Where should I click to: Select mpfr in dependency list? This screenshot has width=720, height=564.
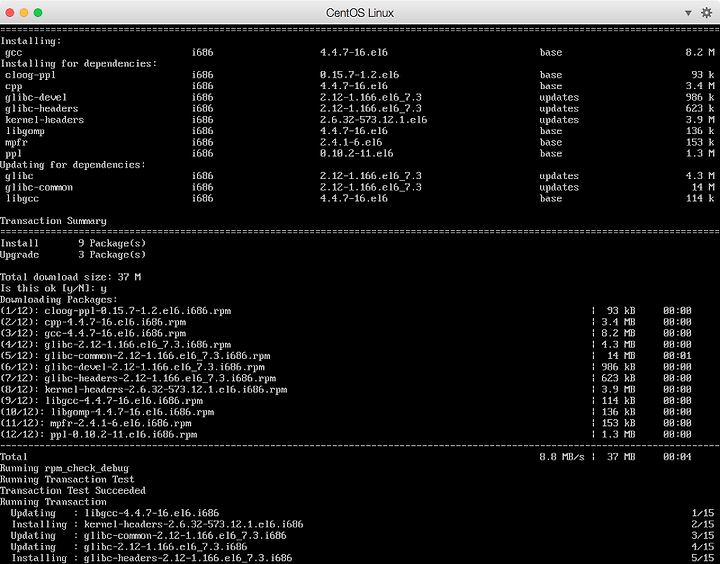pyautogui.click(x=17, y=142)
